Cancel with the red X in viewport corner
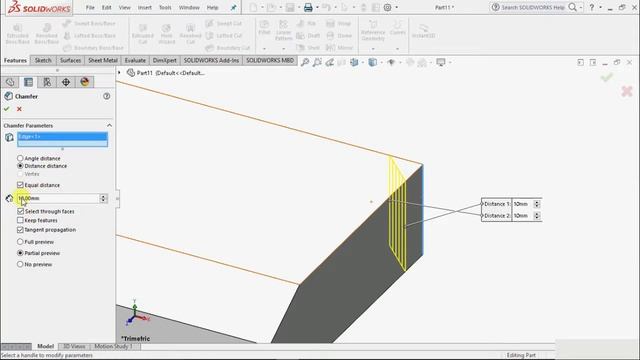The width and height of the screenshot is (640, 360). point(627,91)
